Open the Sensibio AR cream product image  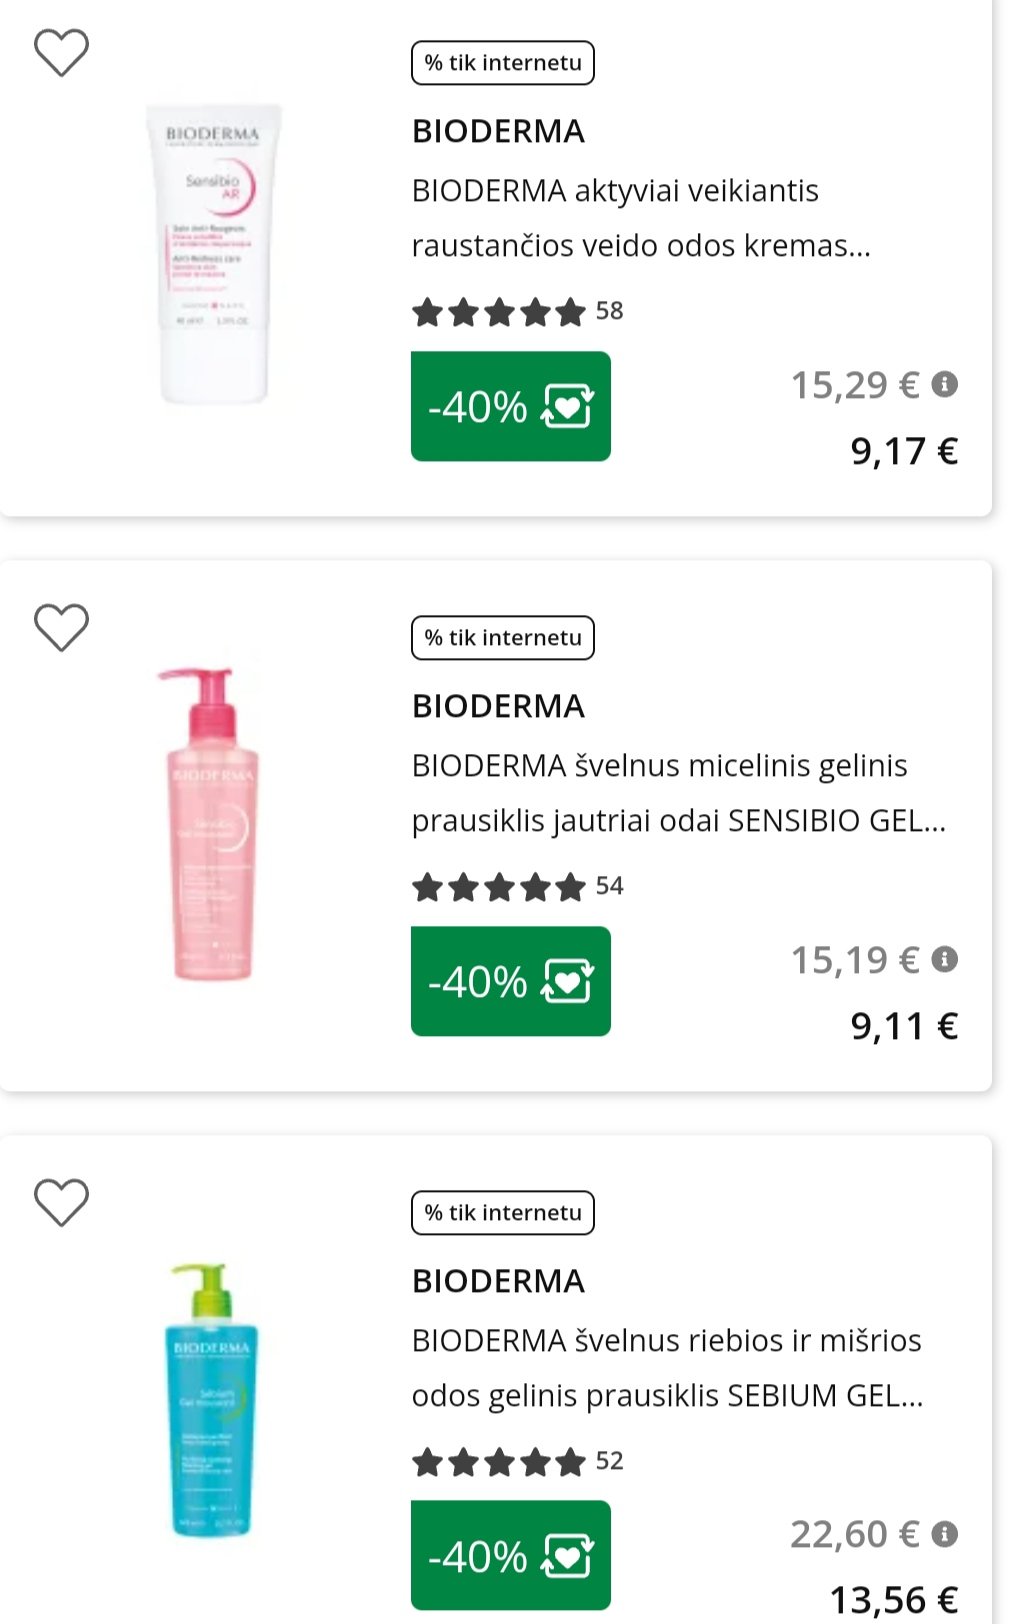click(214, 255)
